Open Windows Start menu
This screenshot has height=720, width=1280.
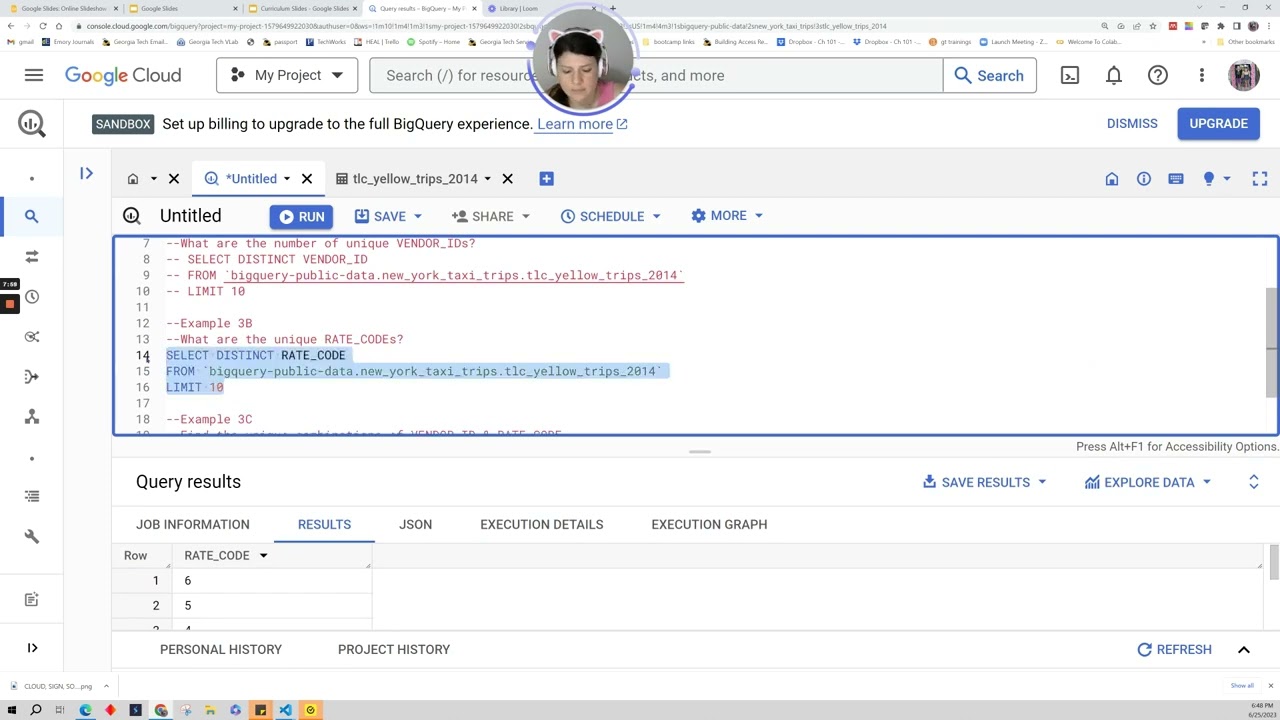click(x=12, y=710)
